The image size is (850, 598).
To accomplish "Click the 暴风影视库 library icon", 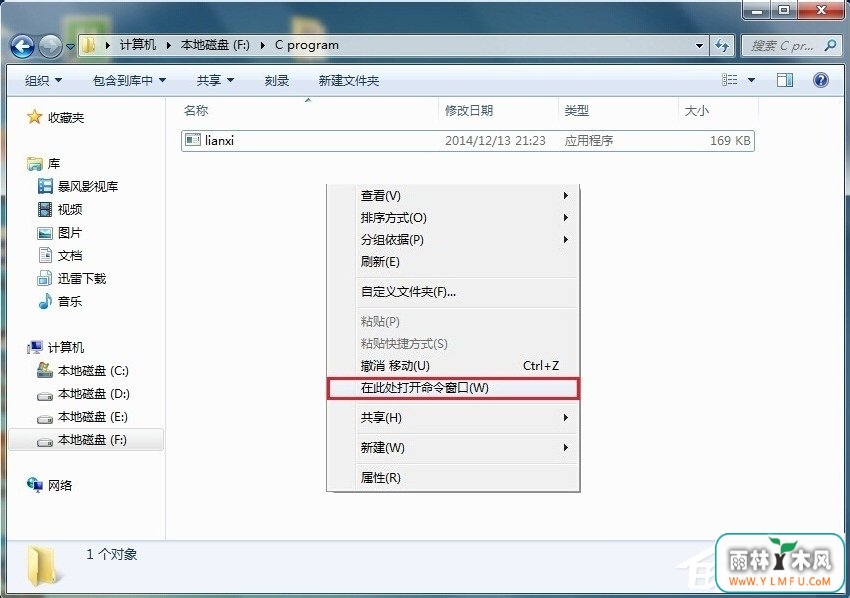I will pos(45,187).
